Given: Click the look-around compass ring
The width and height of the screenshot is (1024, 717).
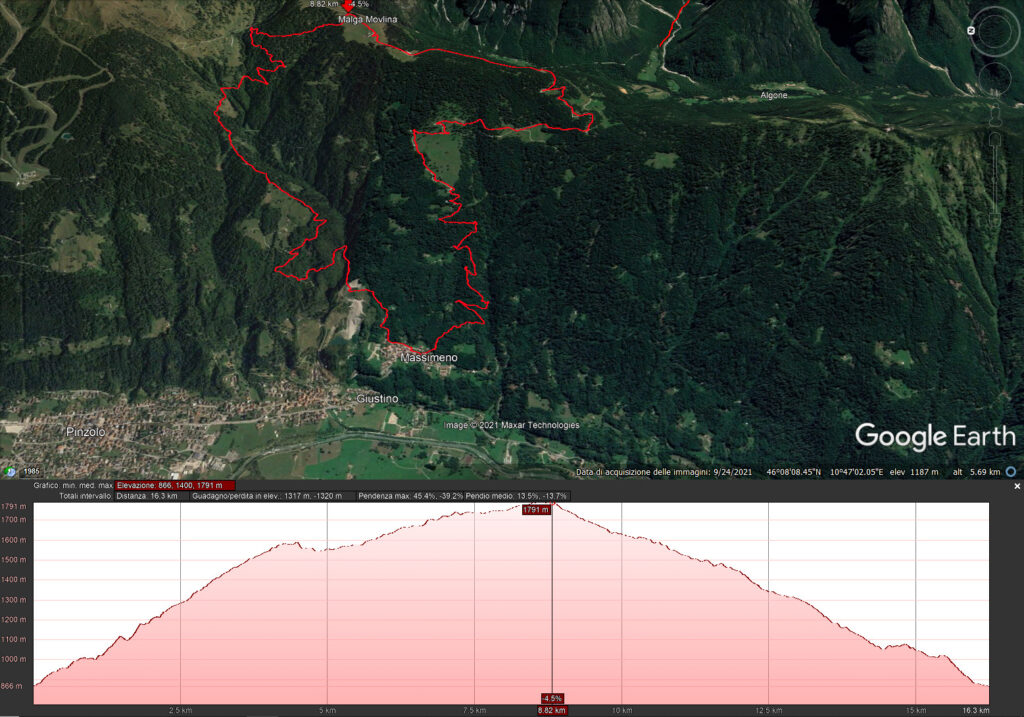Looking at the screenshot, I should [x=995, y=31].
